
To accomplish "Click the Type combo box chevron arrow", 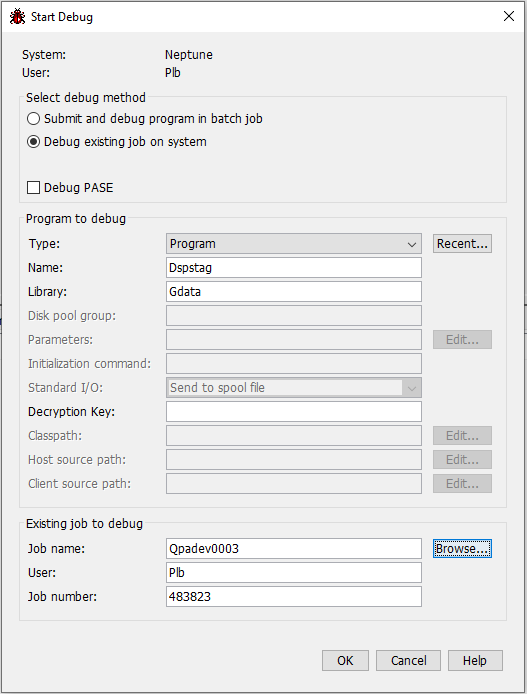I will click(x=412, y=244).
